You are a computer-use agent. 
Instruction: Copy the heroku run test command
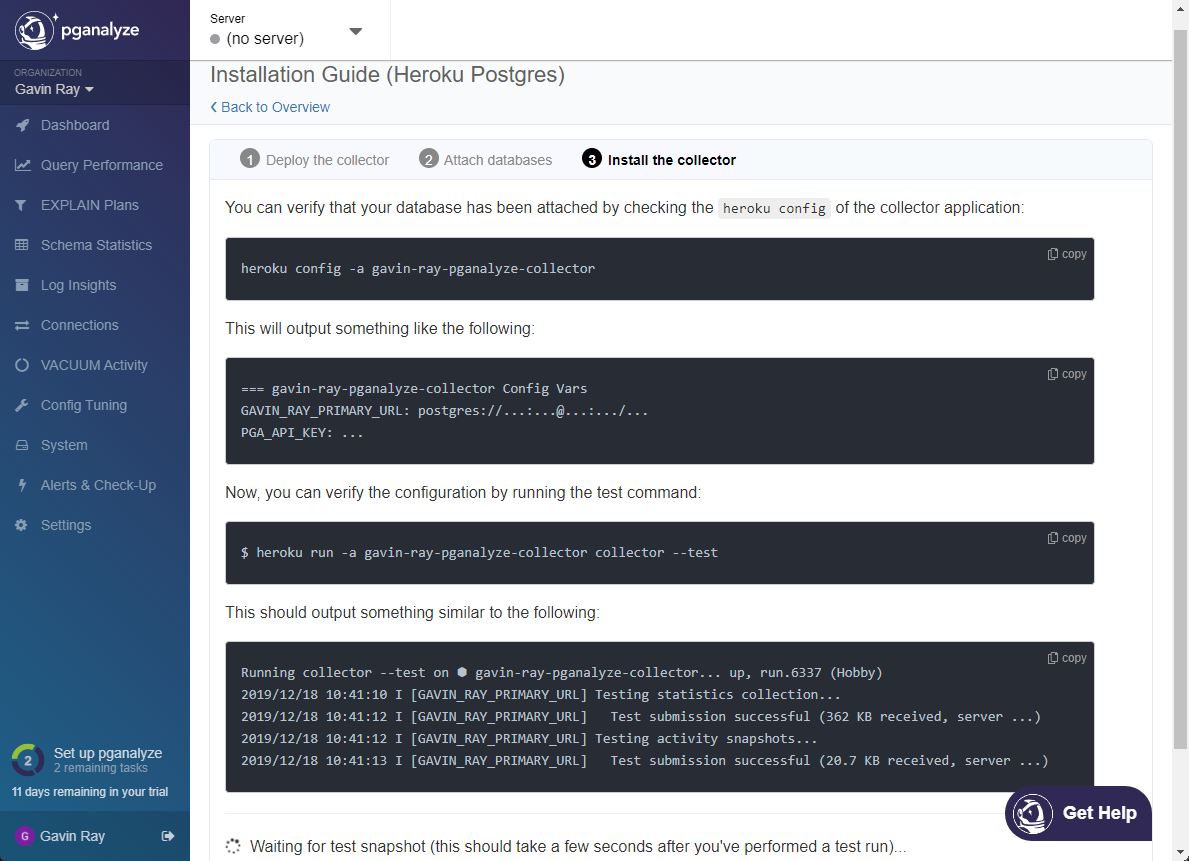[x=1067, y=538]
